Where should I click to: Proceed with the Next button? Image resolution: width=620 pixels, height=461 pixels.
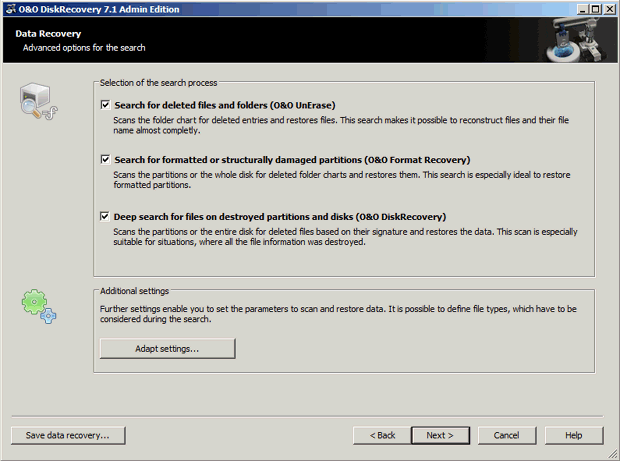[440, 435]
